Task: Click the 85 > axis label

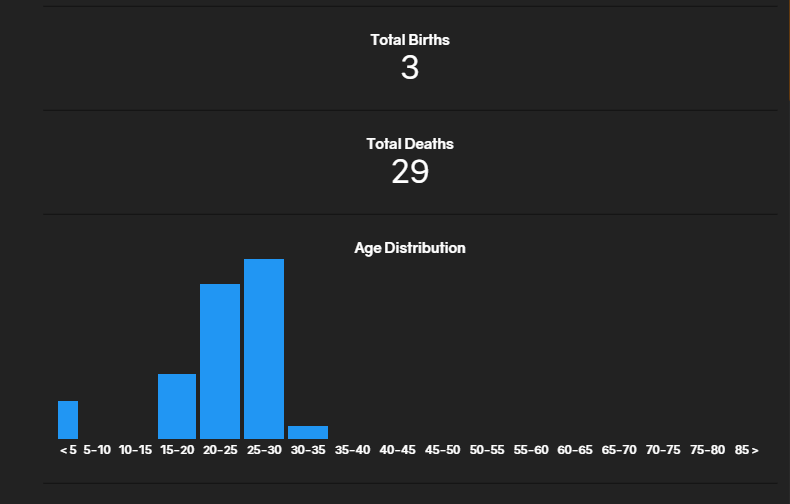Action: (747, 450)
